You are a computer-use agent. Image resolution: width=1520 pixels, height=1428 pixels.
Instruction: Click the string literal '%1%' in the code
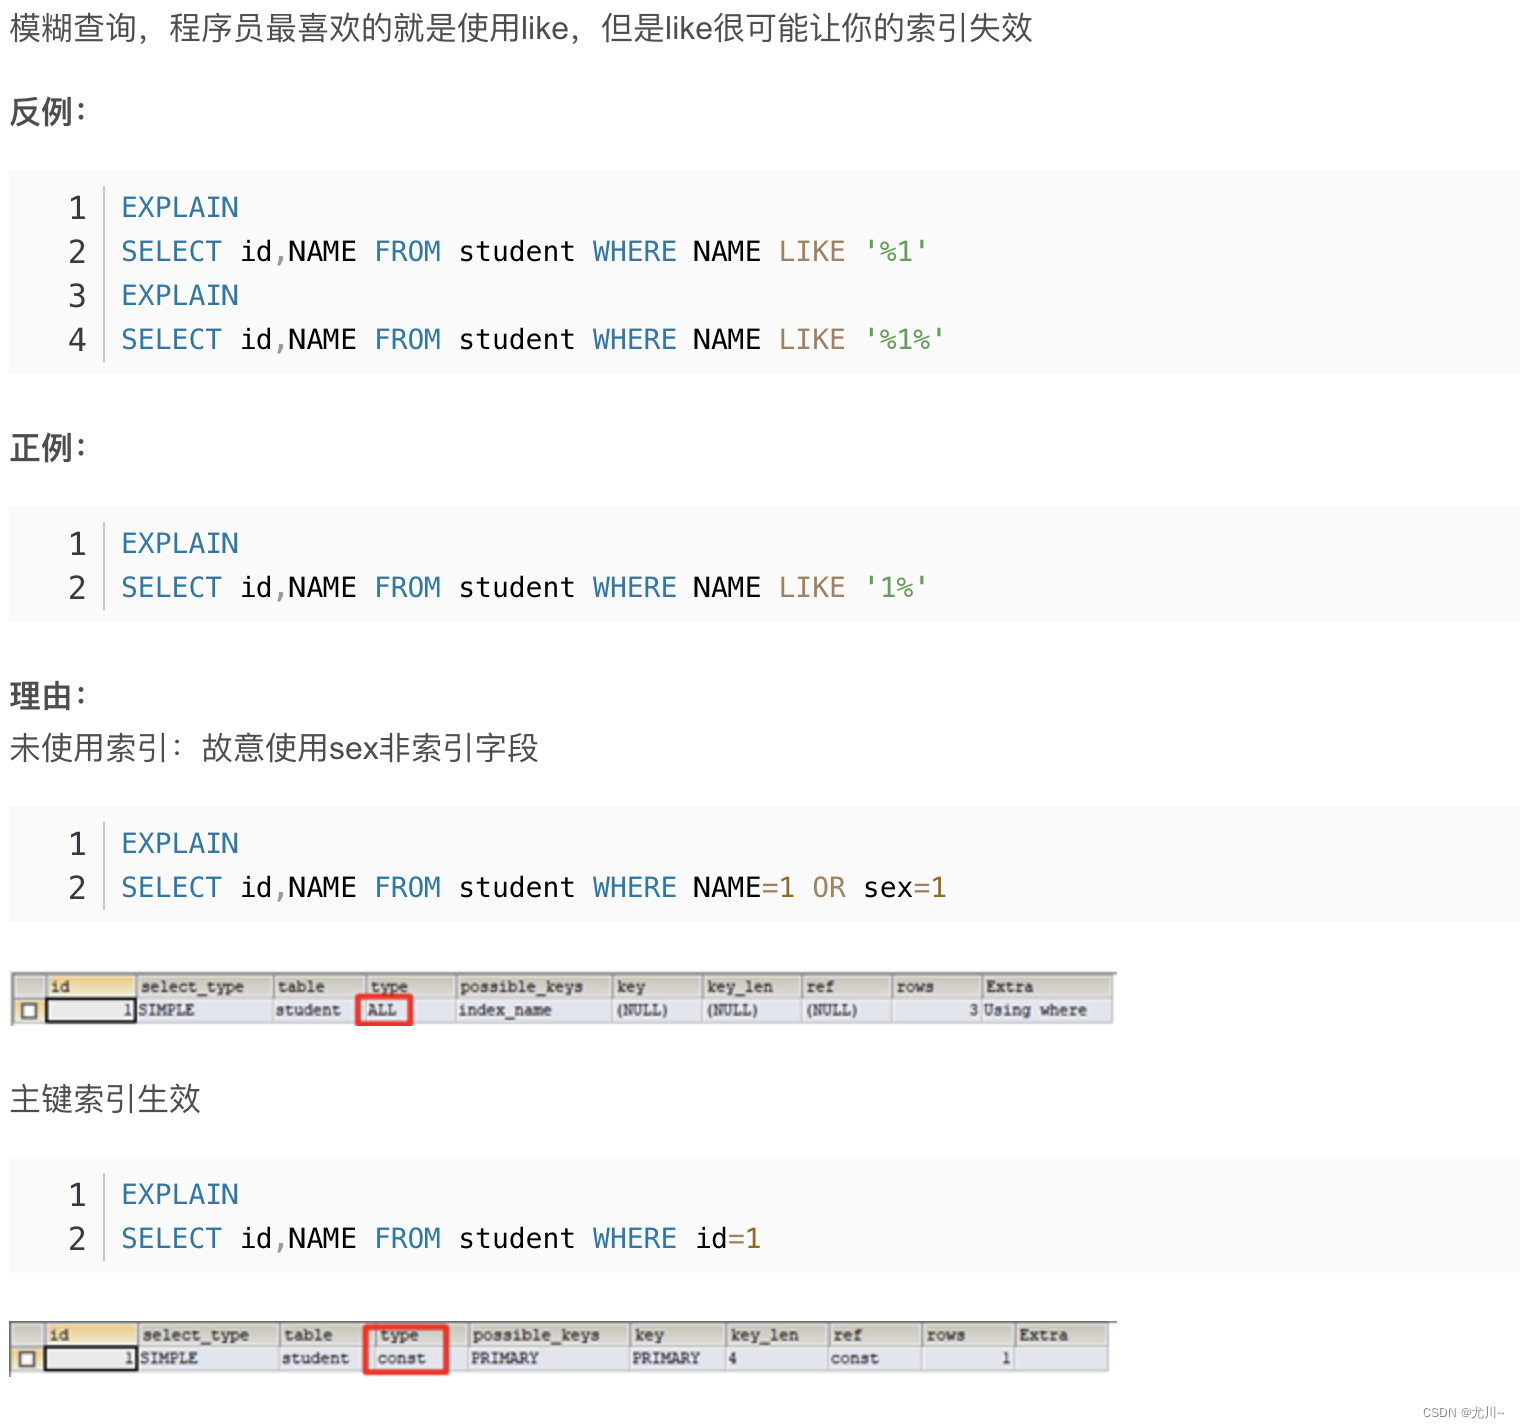pos(905,340)
